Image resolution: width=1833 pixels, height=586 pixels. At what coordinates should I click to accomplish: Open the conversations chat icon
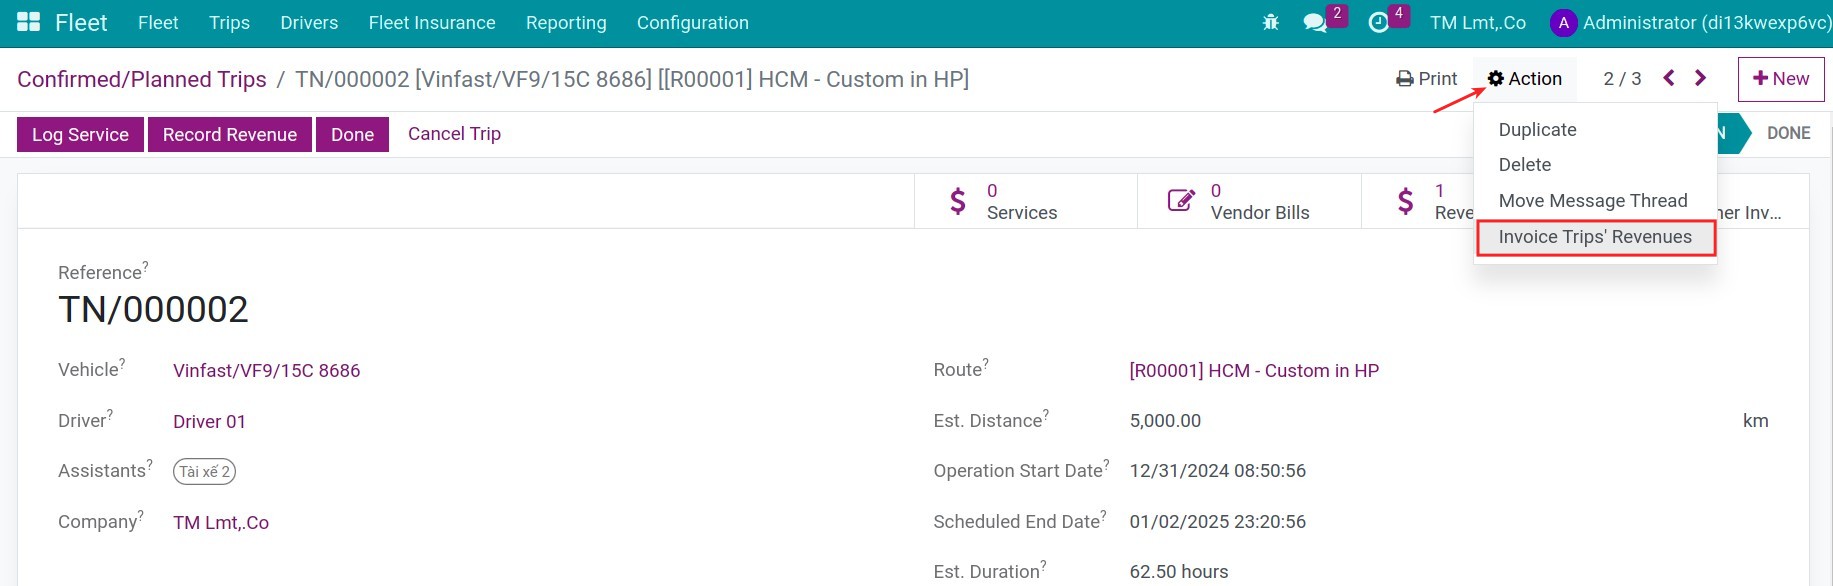click(1315, 22)
